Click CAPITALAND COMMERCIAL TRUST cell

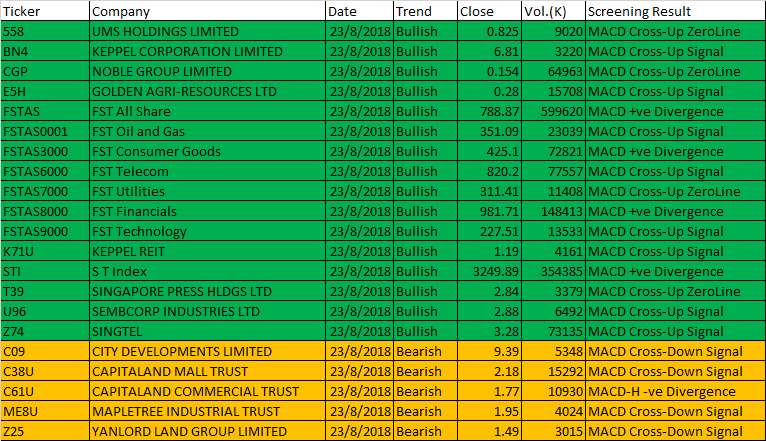coord(208,392)
